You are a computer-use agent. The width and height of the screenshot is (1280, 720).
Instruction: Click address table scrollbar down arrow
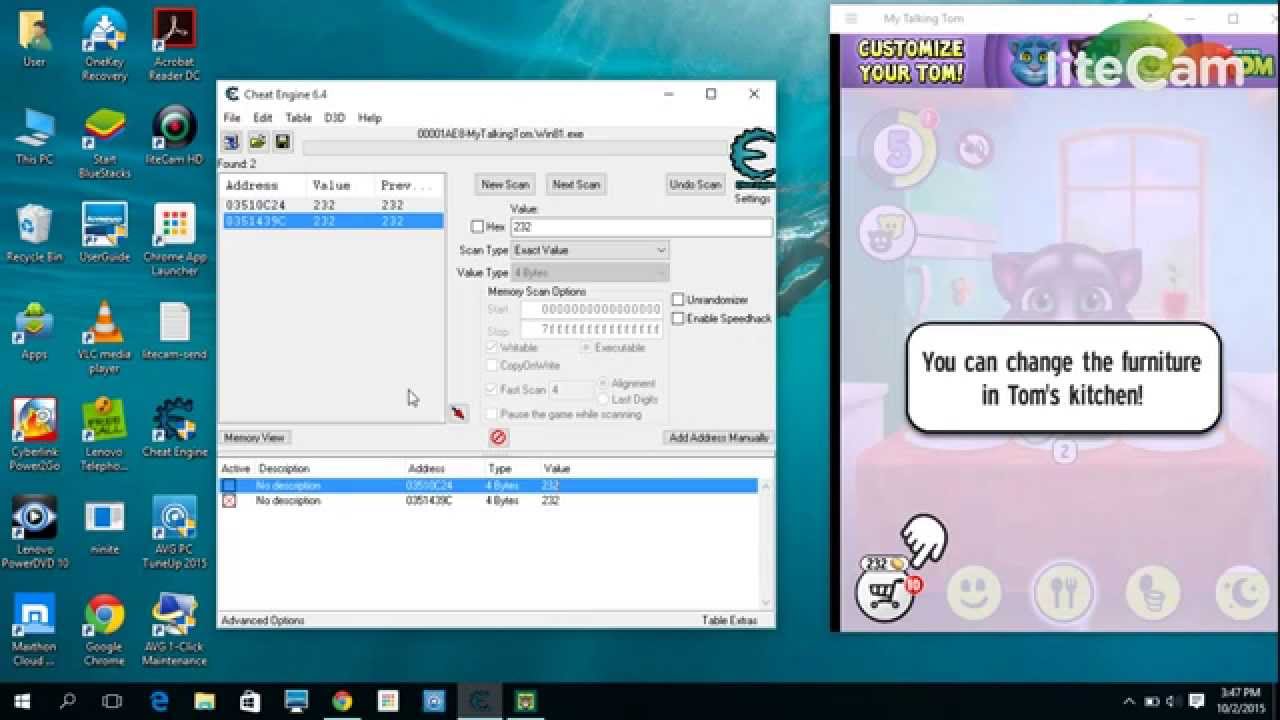pyautogui.click(x=767, y=602)
